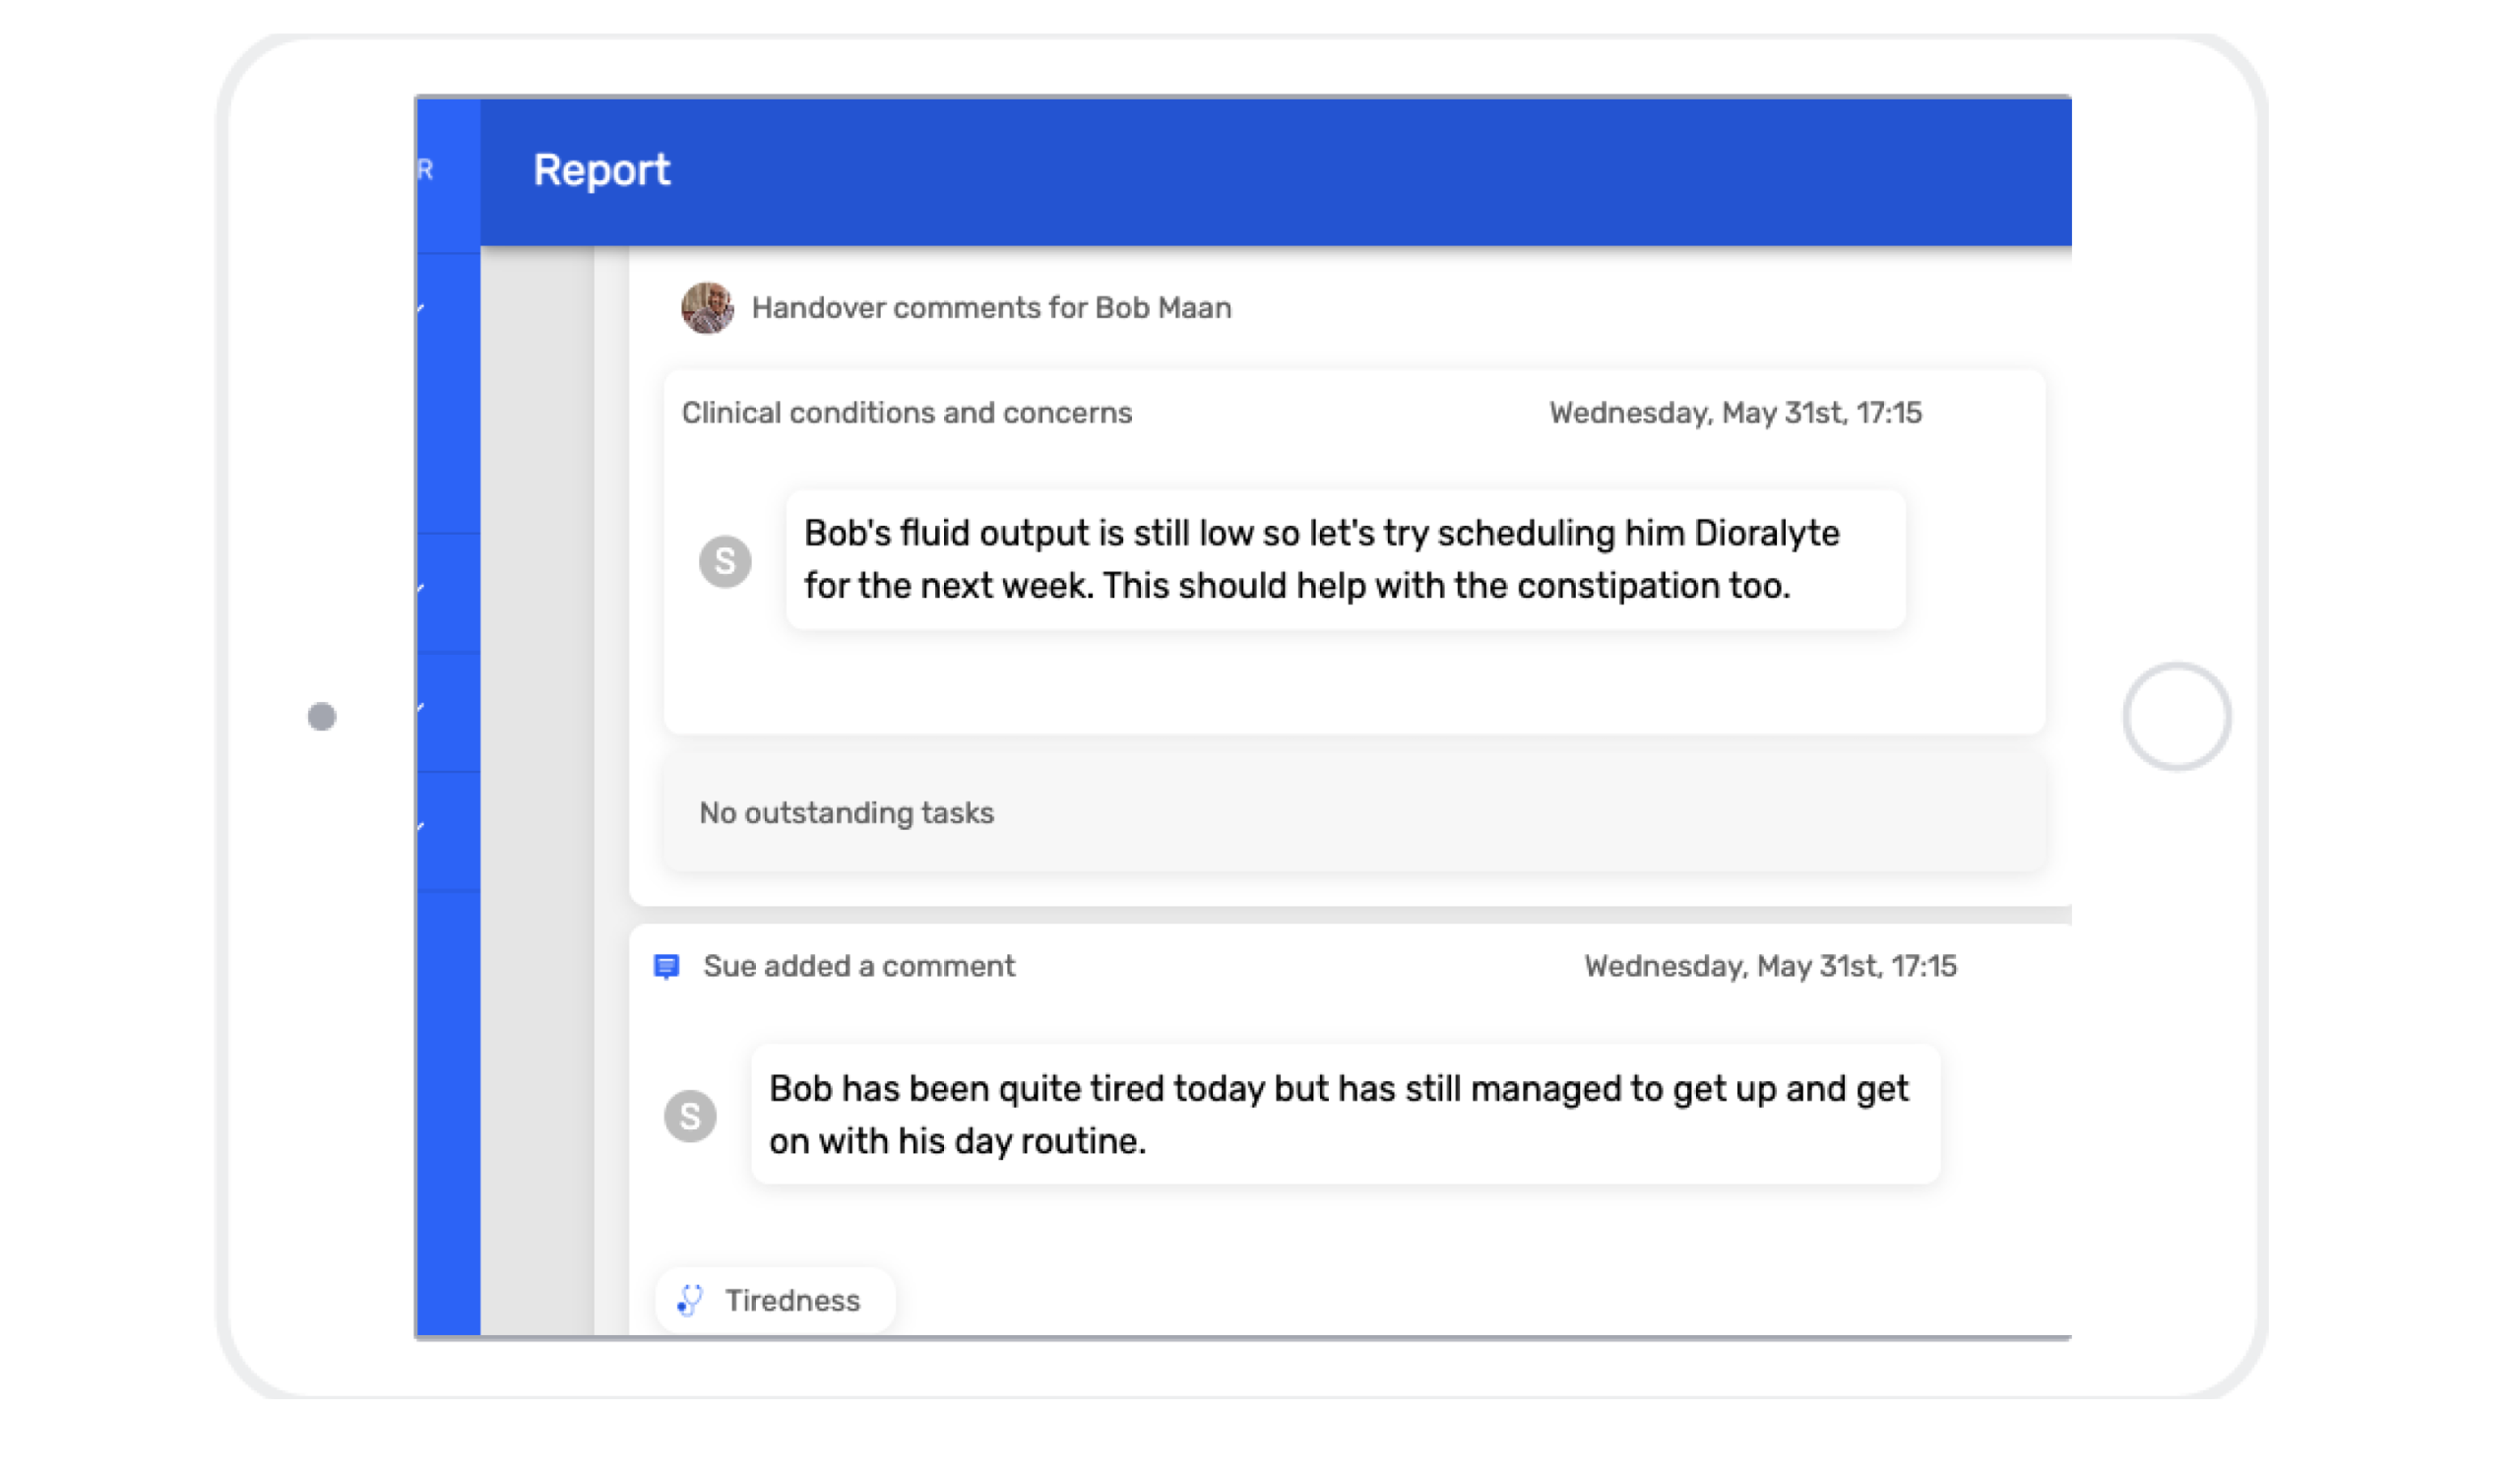
Task: Click 'Sue added a comment' heading
Action: [x=859, y=966]
